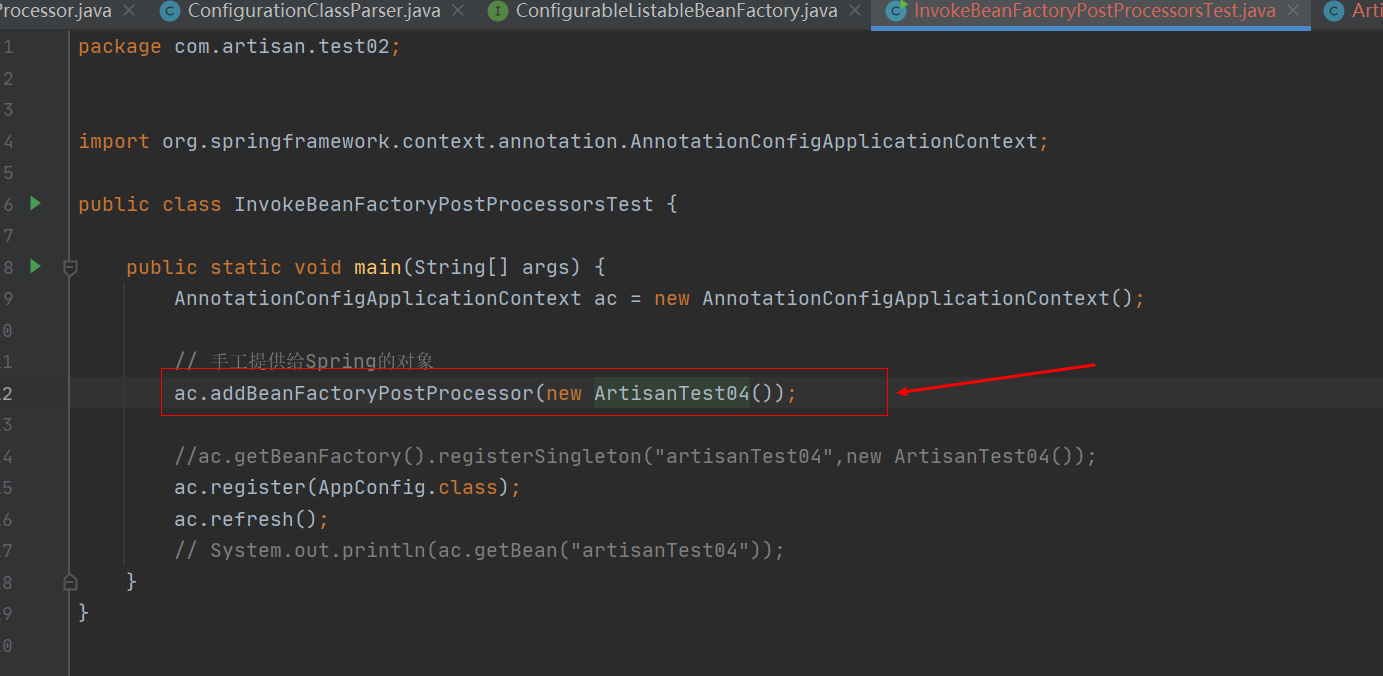Switch to the ConfigurableListableBeanFactory.java tab
This screenshot has height=676, width=1383.
(677, 11)
